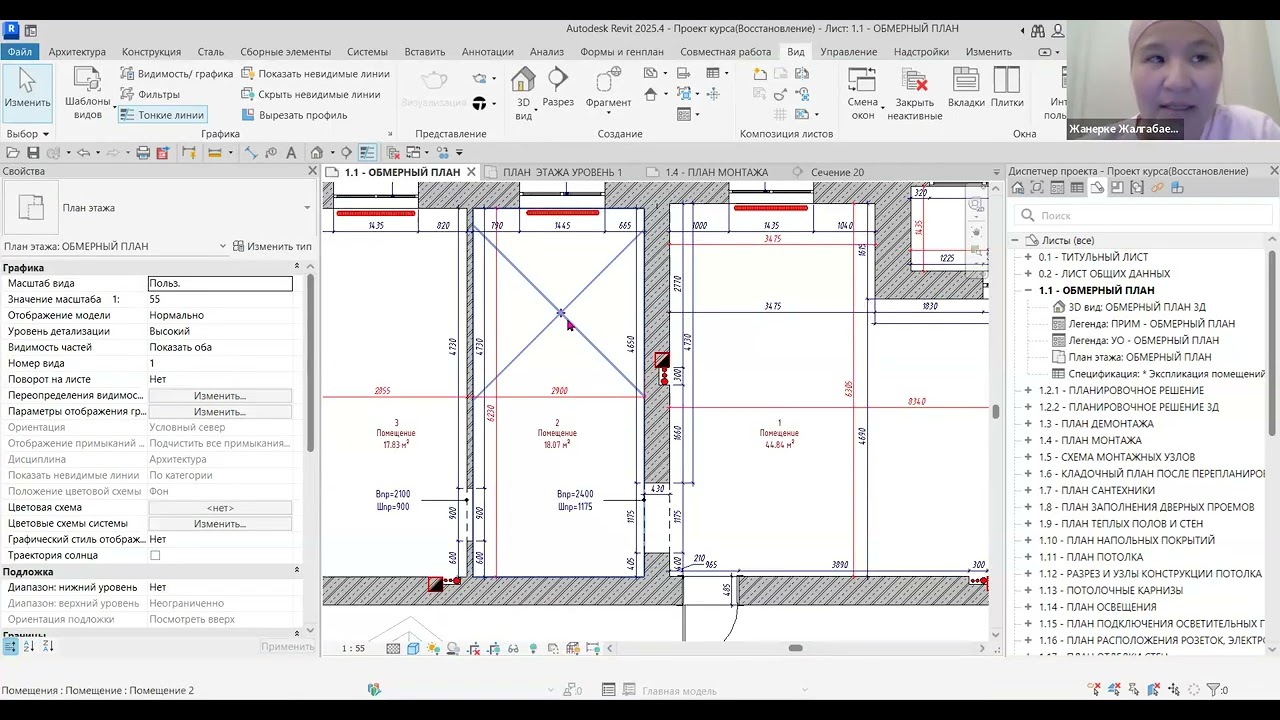
Task: Click the text tool in quick access toolbar
Action: pos(291,153)
